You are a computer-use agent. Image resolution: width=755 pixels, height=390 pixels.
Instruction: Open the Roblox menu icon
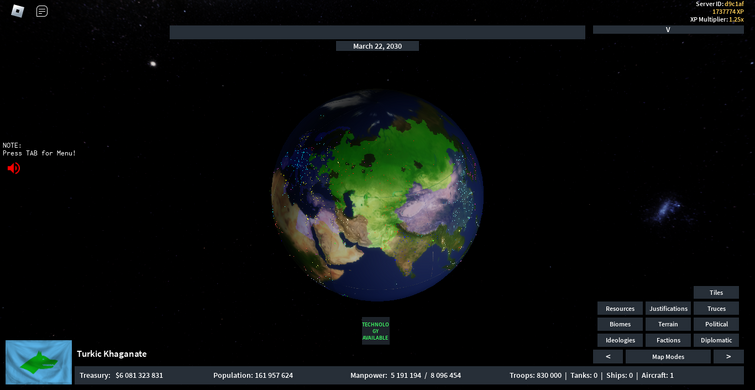[18, 11]
